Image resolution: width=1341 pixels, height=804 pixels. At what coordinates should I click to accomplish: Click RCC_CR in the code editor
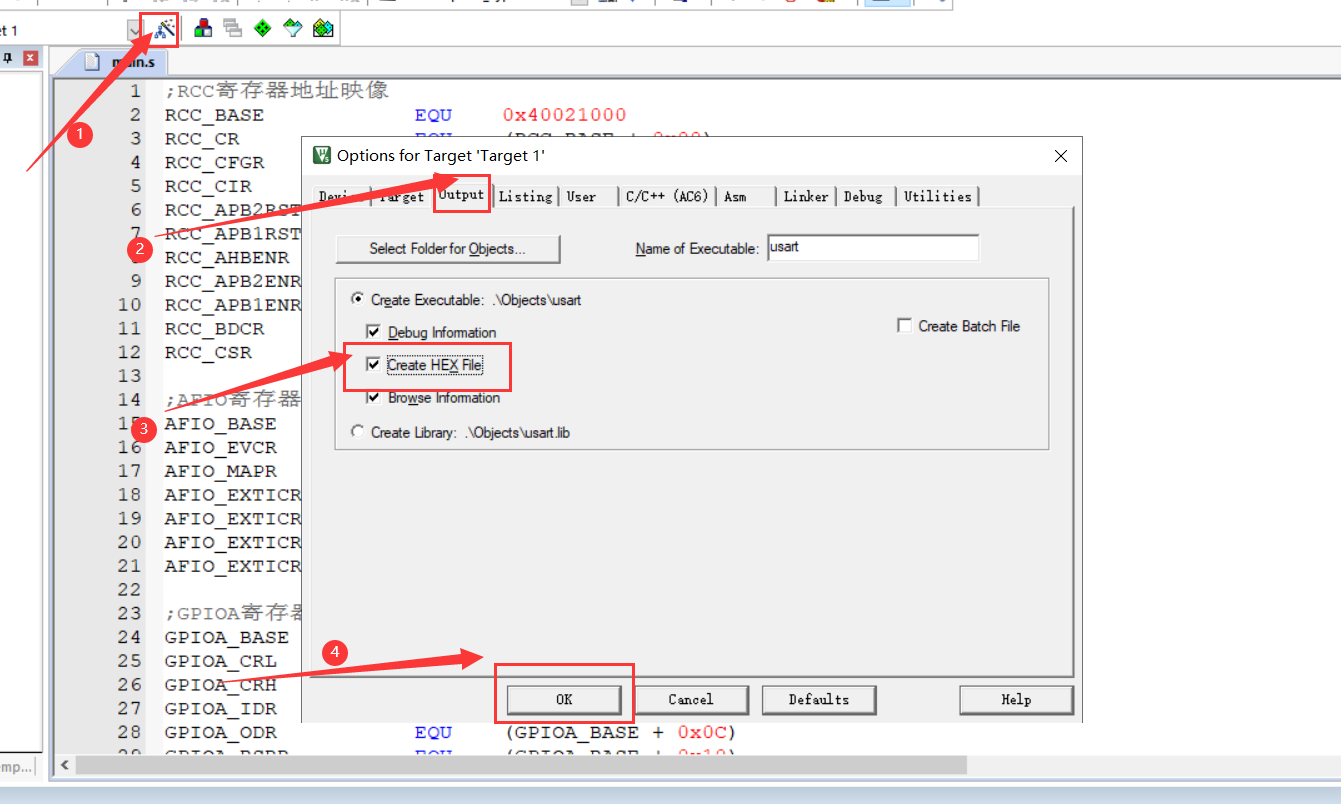click(x=202, y=139)
